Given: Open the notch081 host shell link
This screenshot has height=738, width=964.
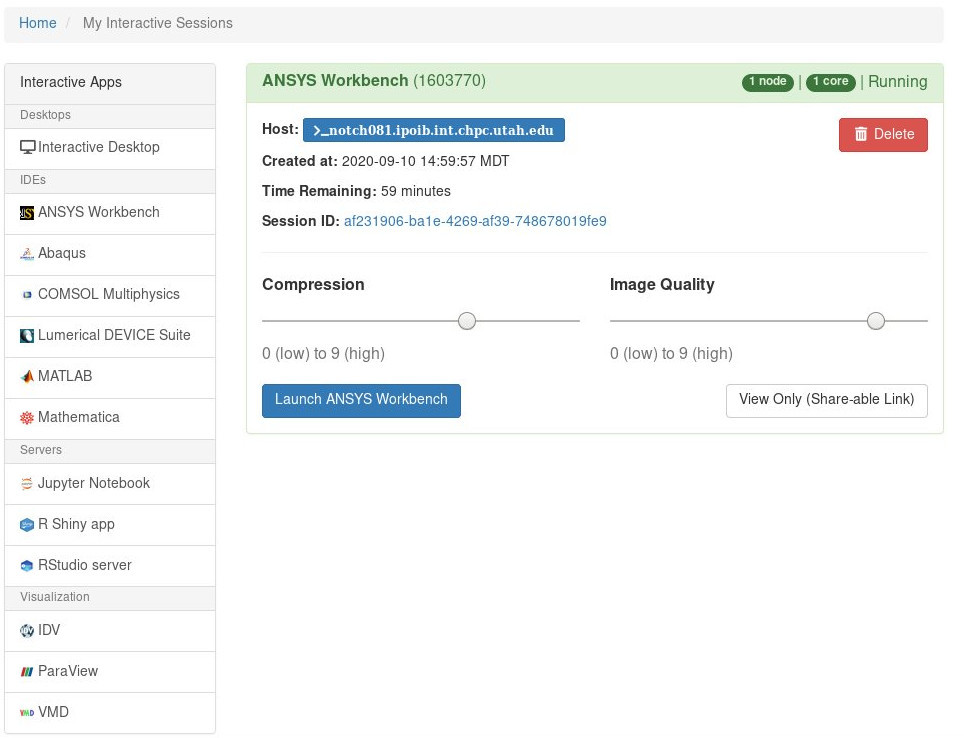Looking at the screenshot, I should click(x=433, y=130).
